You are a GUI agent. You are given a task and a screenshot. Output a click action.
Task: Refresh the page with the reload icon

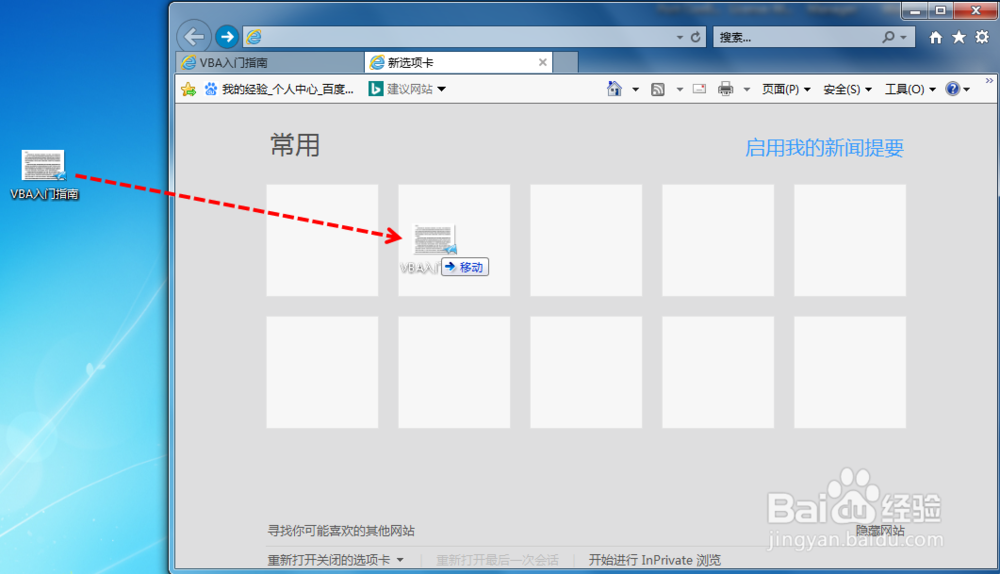tap(695, 37)
